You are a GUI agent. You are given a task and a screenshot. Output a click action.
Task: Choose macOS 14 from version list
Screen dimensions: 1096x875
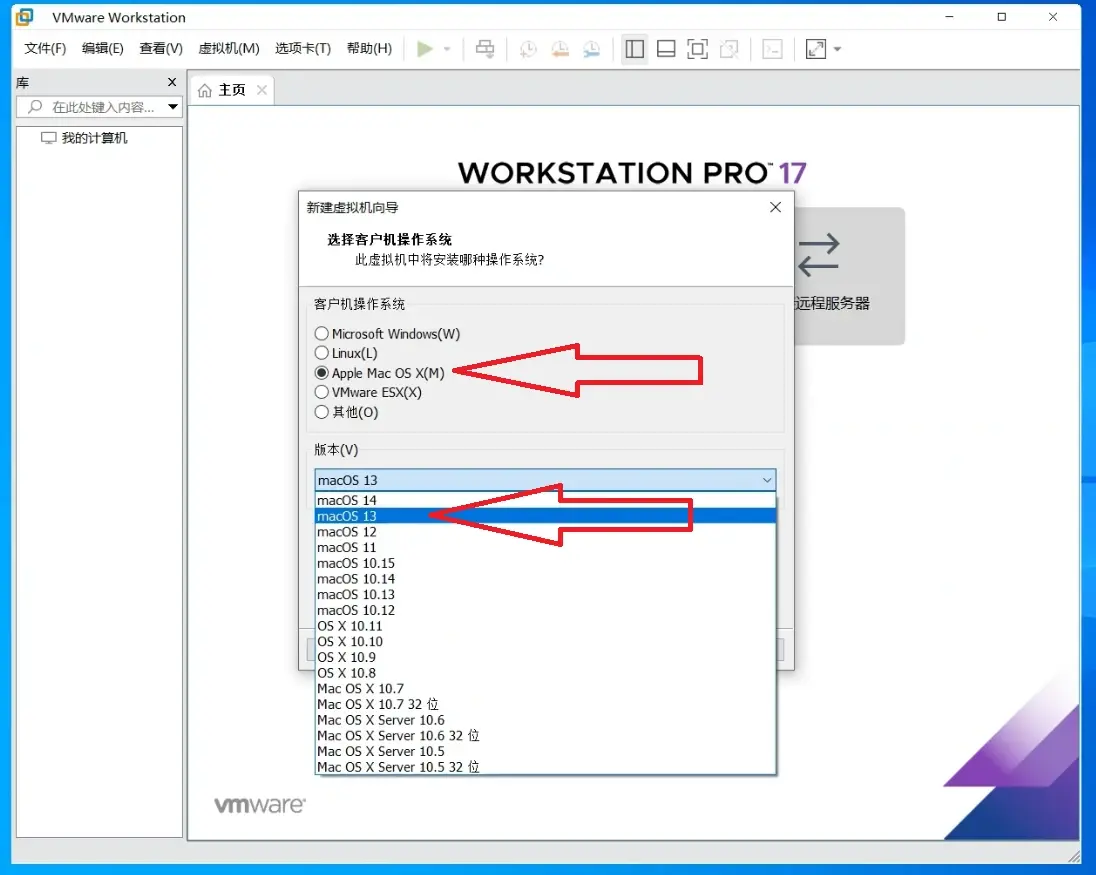[x=545, y=500]
